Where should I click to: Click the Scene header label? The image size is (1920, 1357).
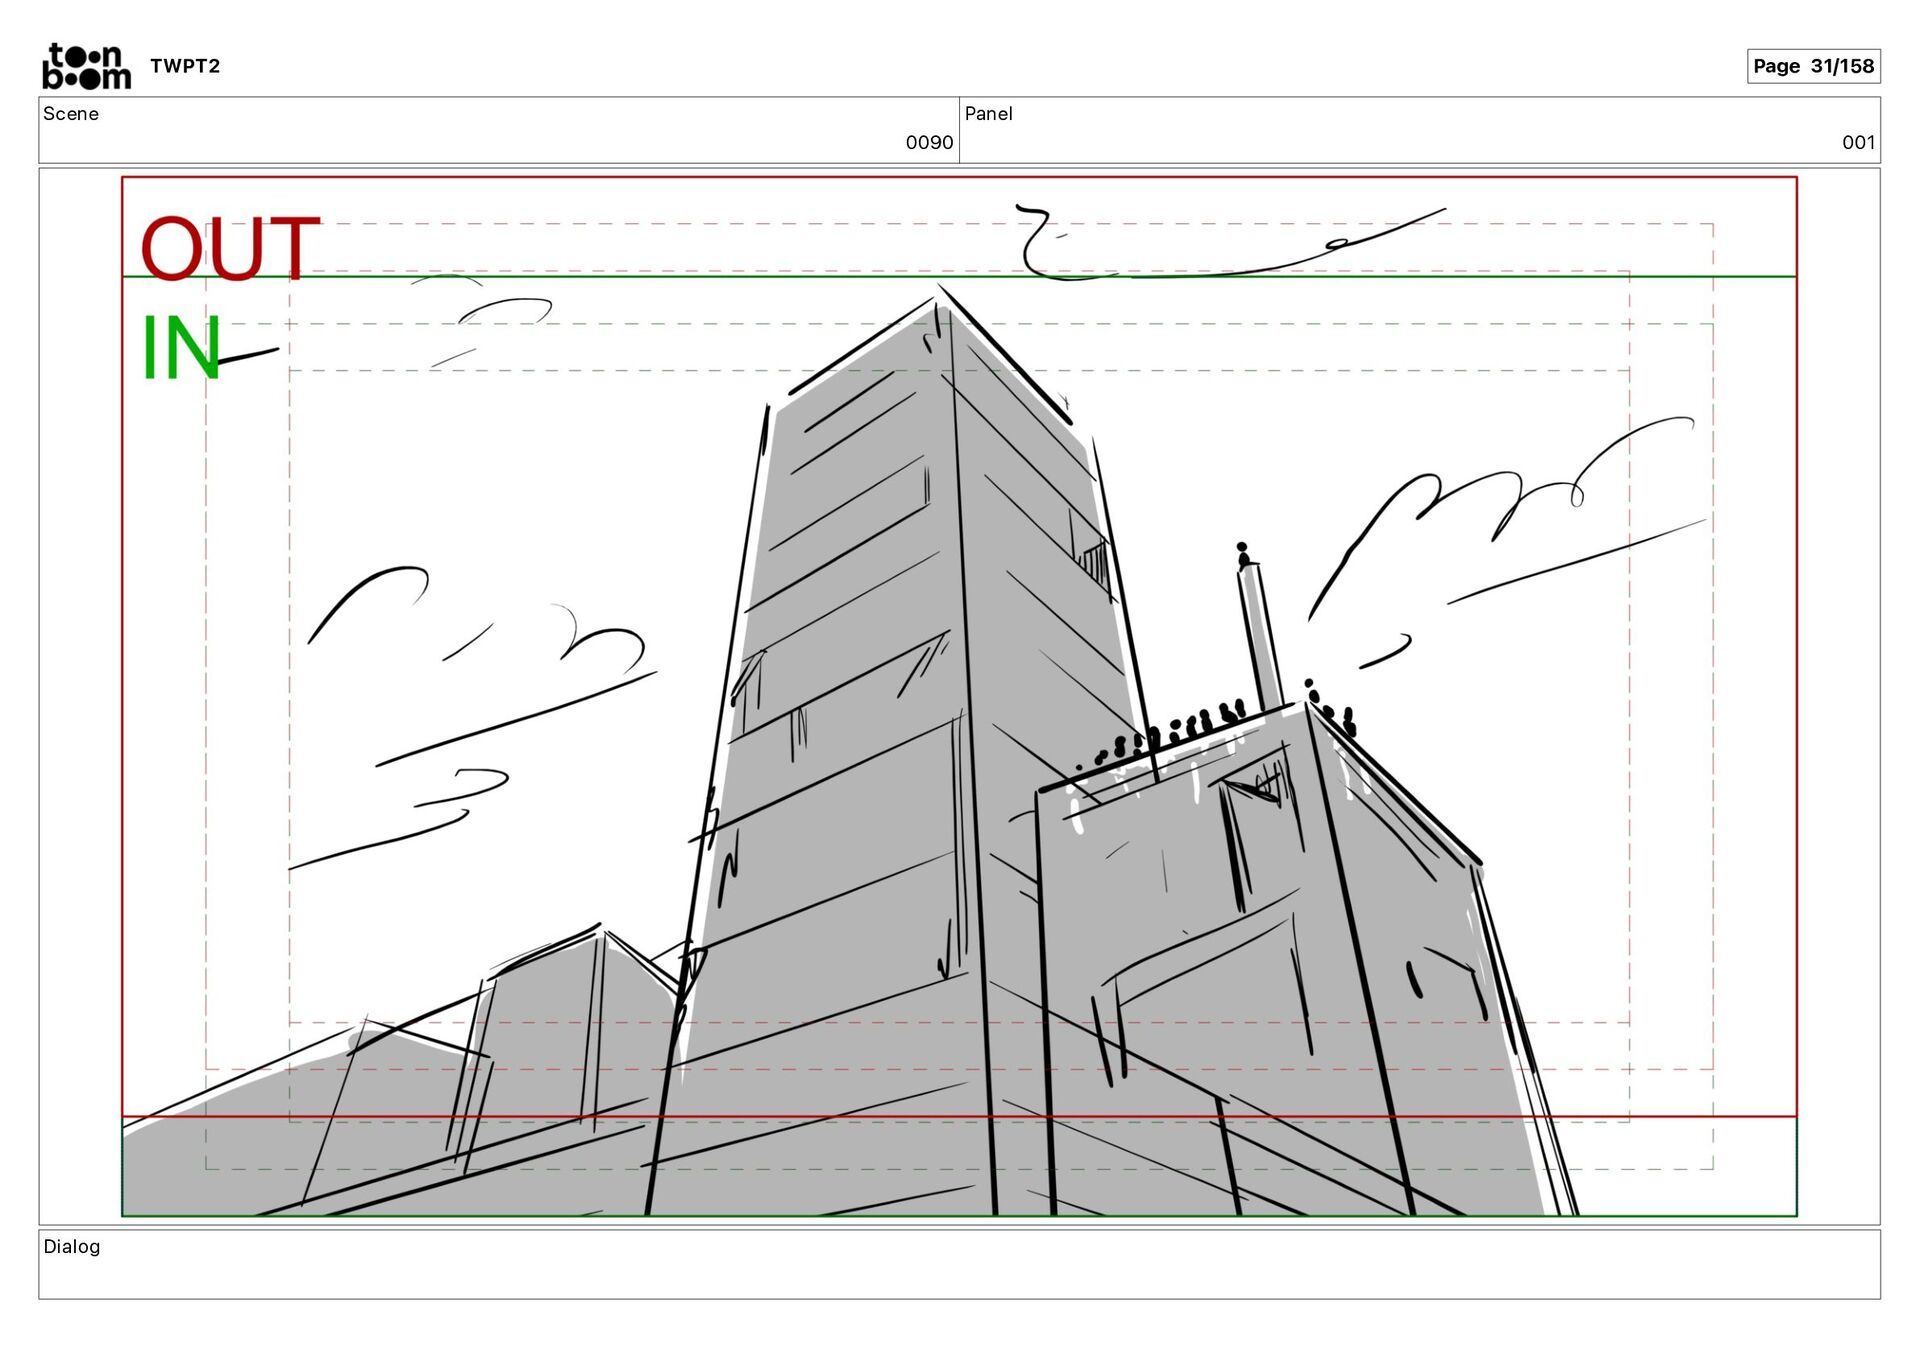[71, 114]
